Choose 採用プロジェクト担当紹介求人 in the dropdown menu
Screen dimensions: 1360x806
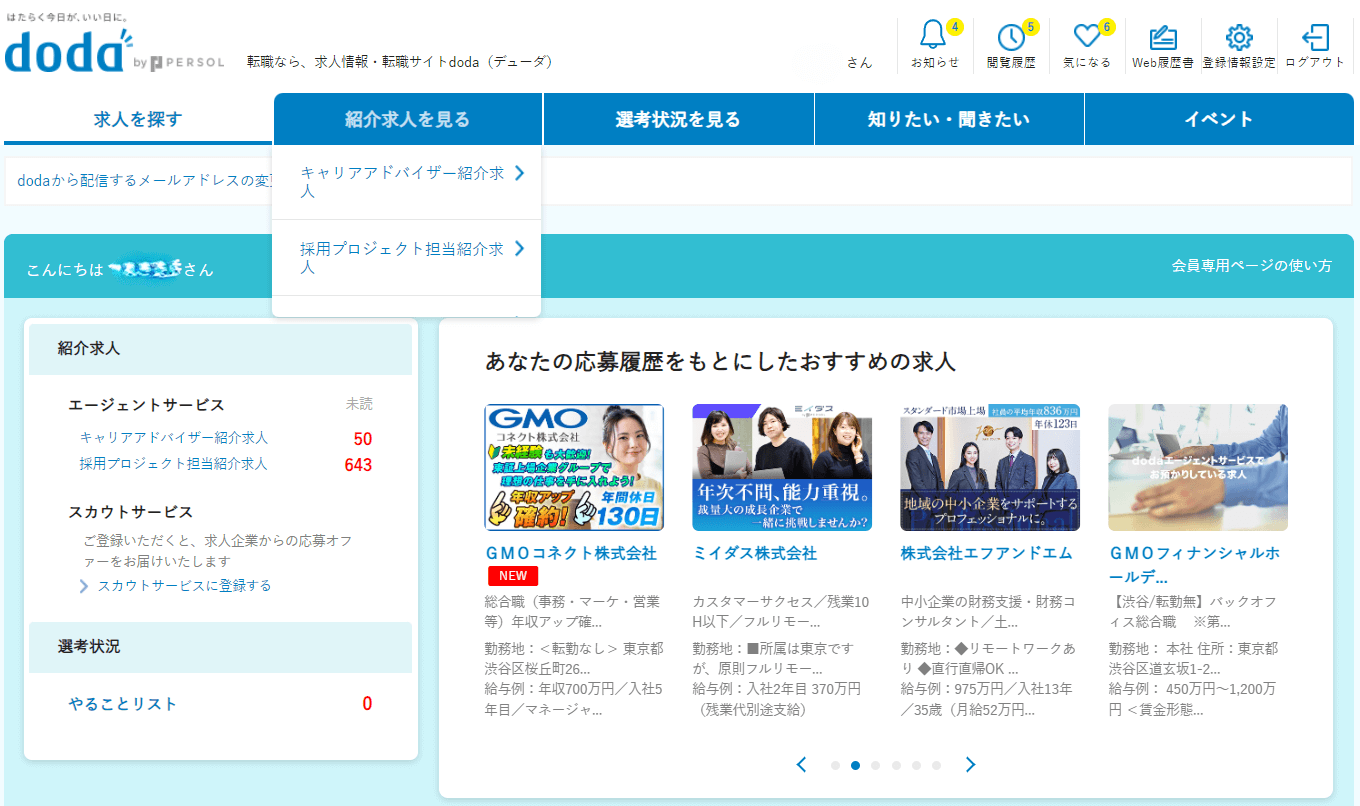(407, 257)
